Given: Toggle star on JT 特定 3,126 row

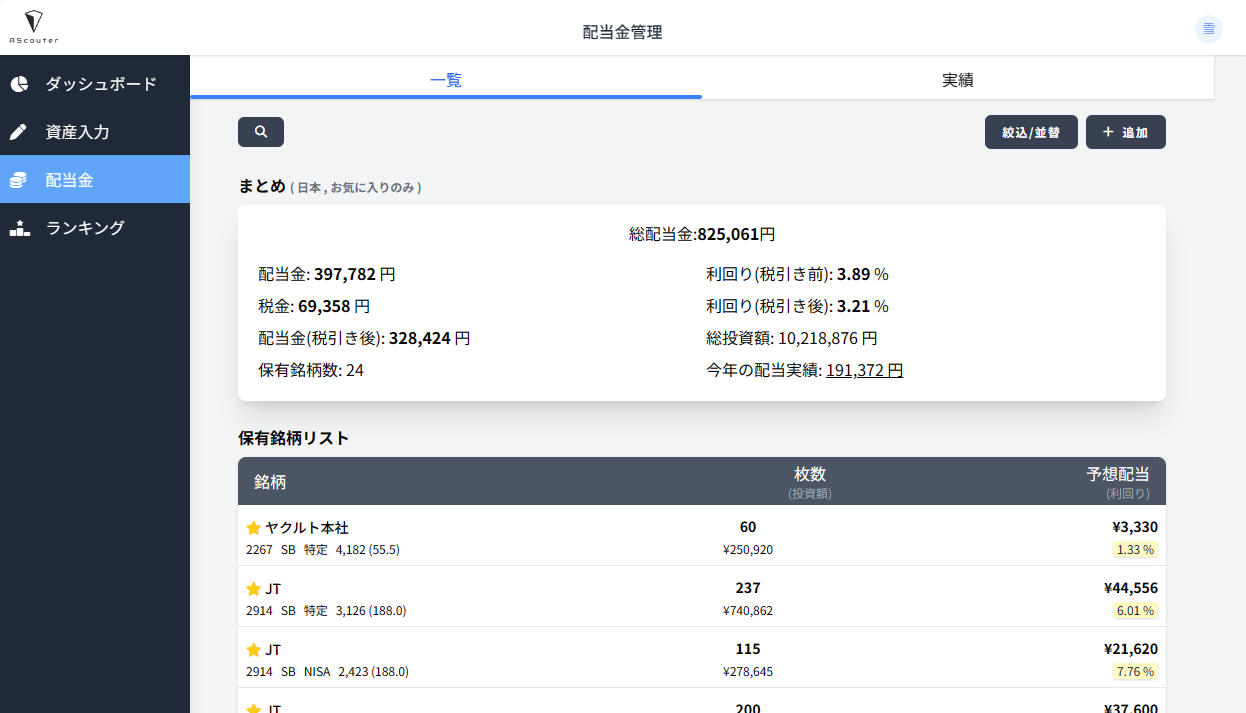Looking at the screenshot, I should [253, 589].
